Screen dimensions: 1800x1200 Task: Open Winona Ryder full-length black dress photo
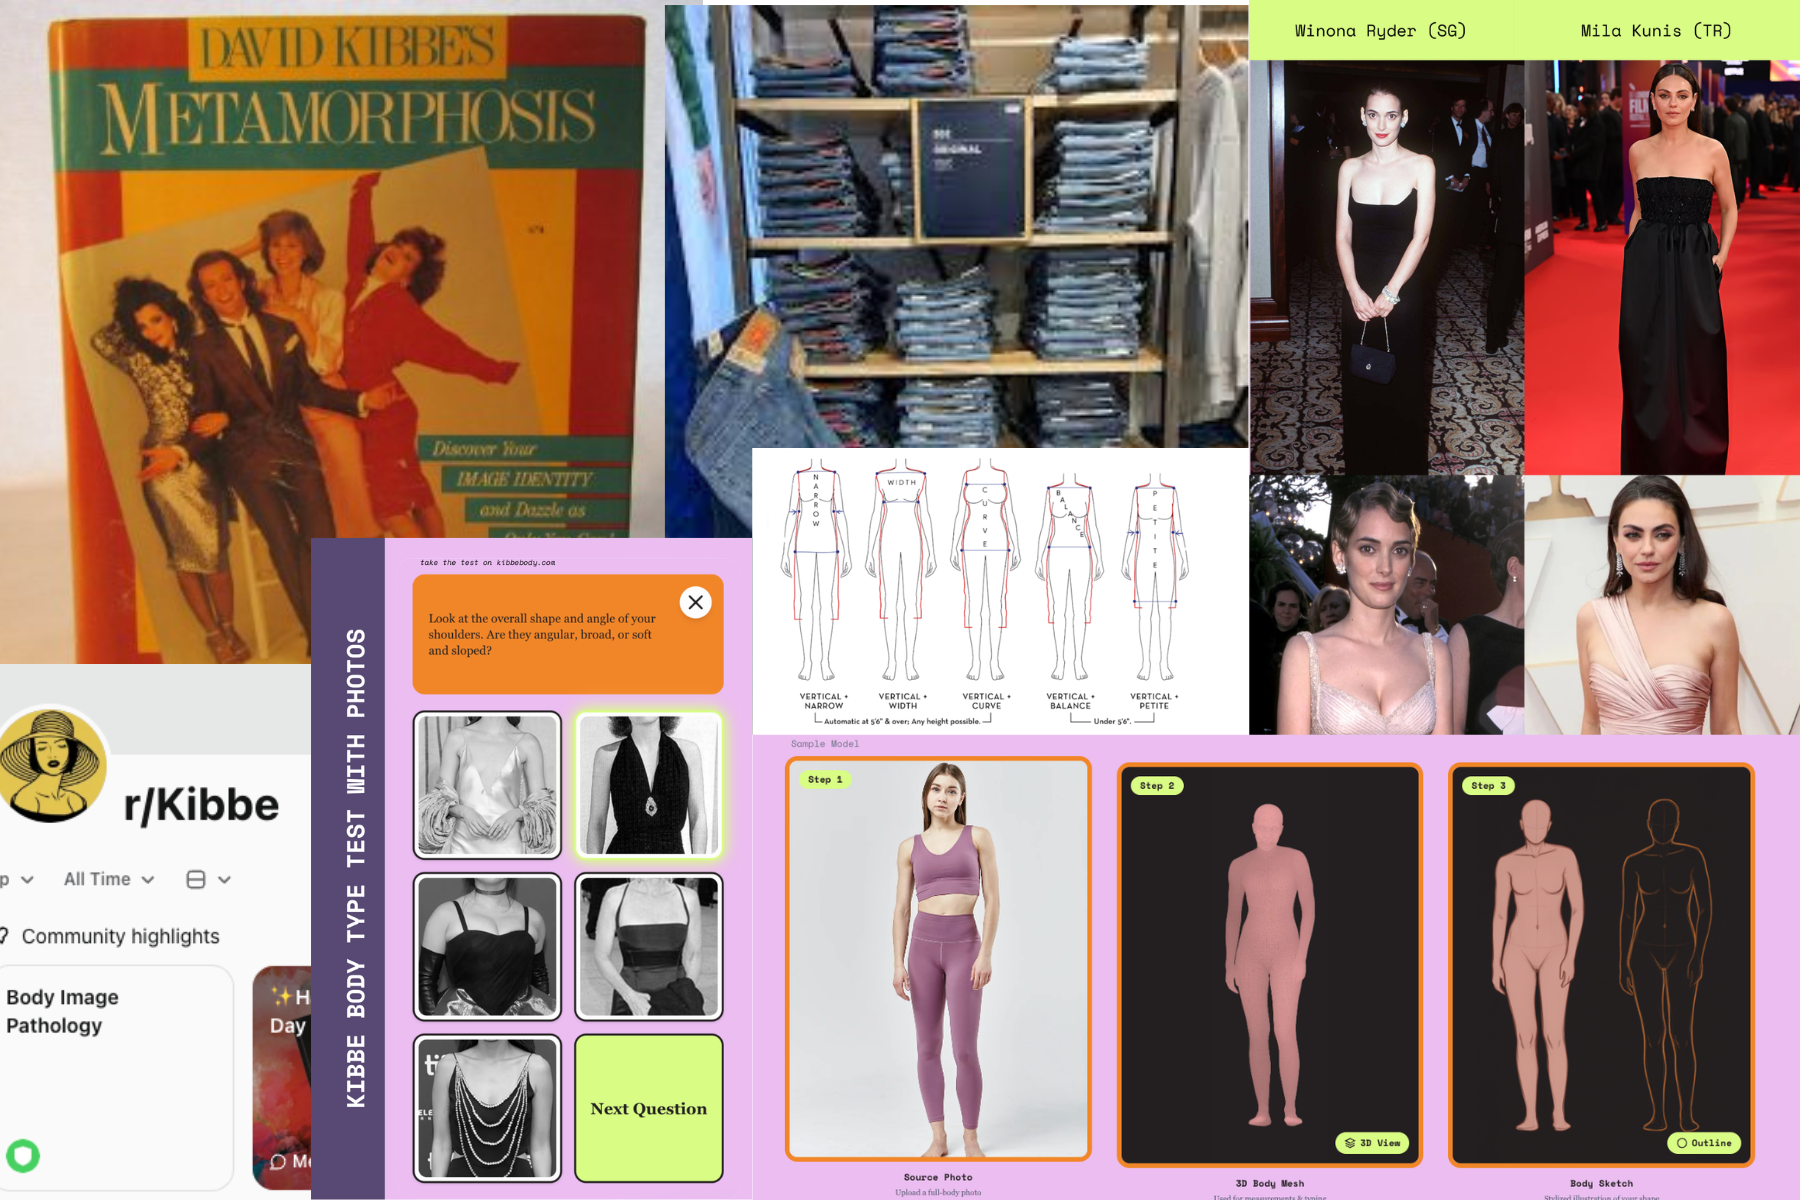tap(1387, 267)
